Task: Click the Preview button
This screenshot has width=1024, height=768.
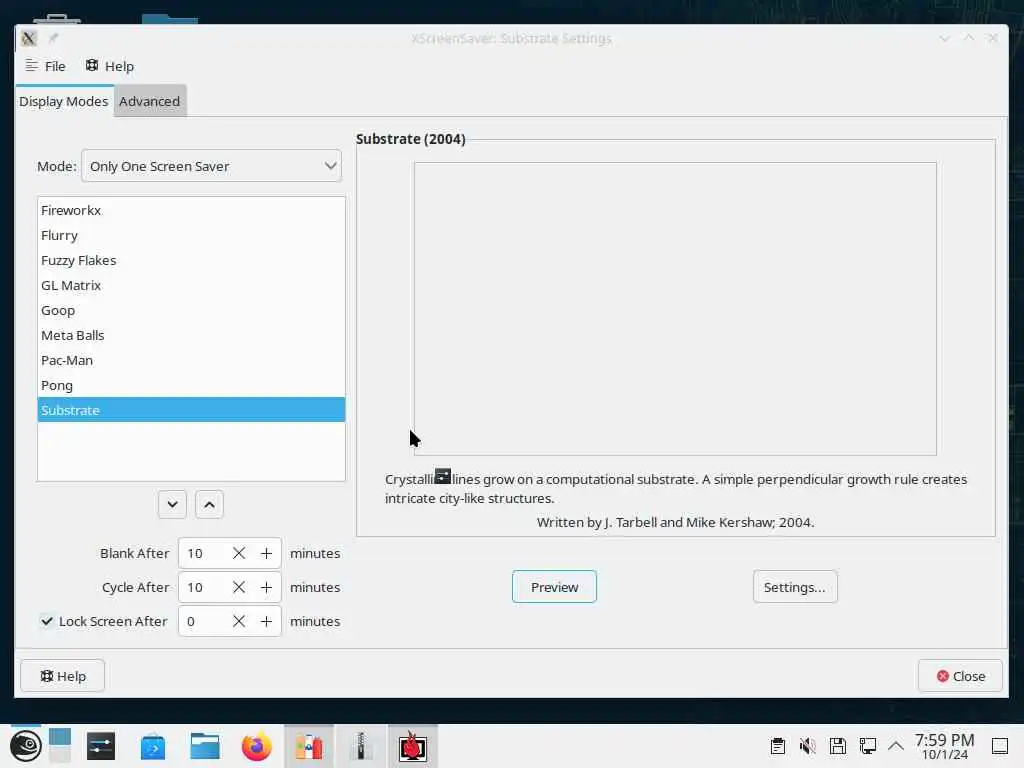Action: pos(554,586)
